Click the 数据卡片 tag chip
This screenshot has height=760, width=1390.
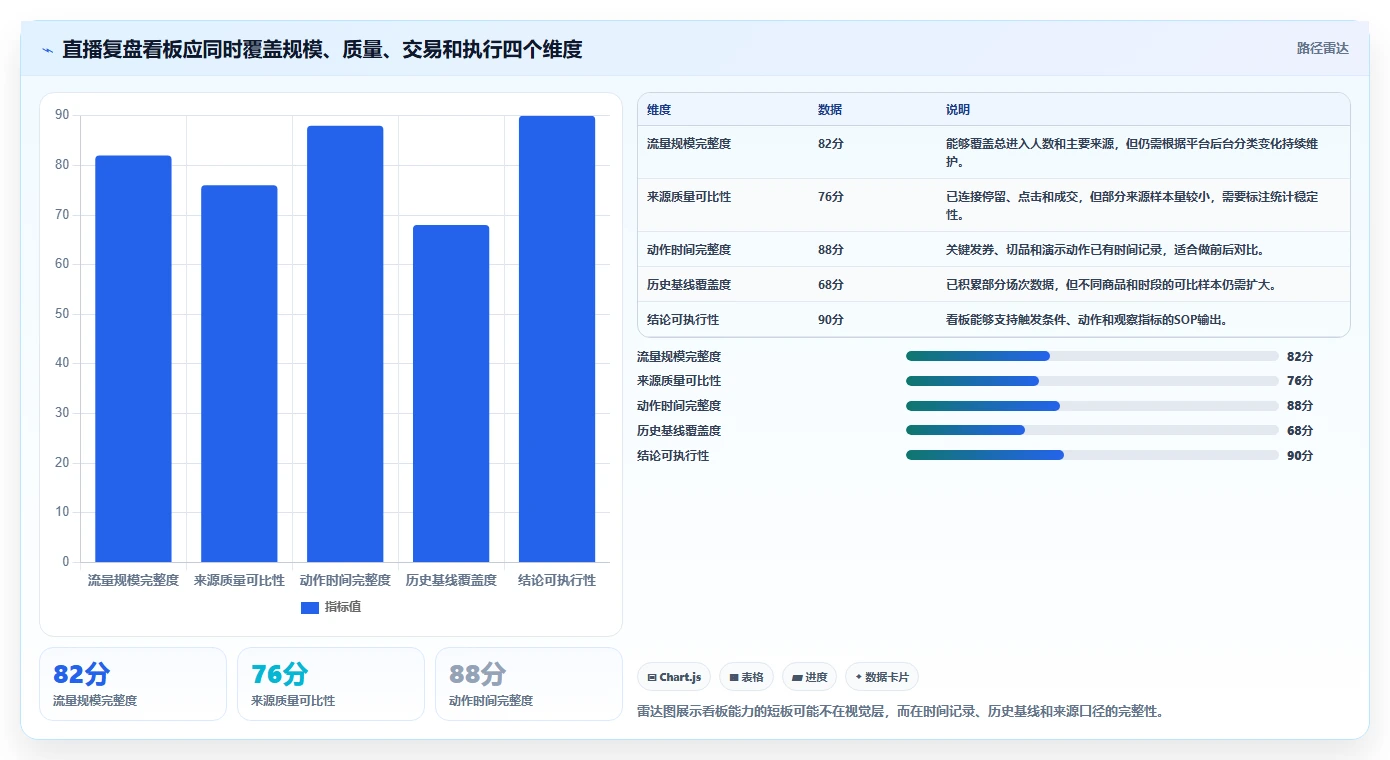881,677
